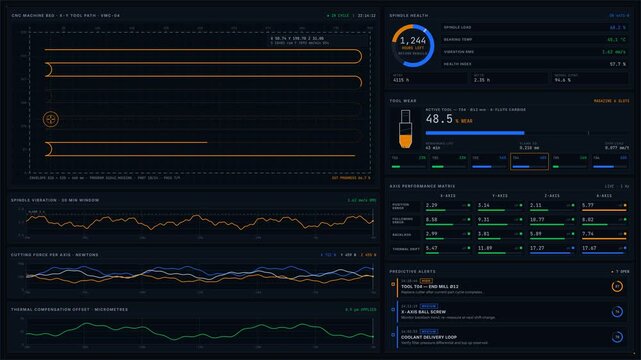Click the Thermal Drift row label
This screenshot has width=641, height=360.
[406, 249]
